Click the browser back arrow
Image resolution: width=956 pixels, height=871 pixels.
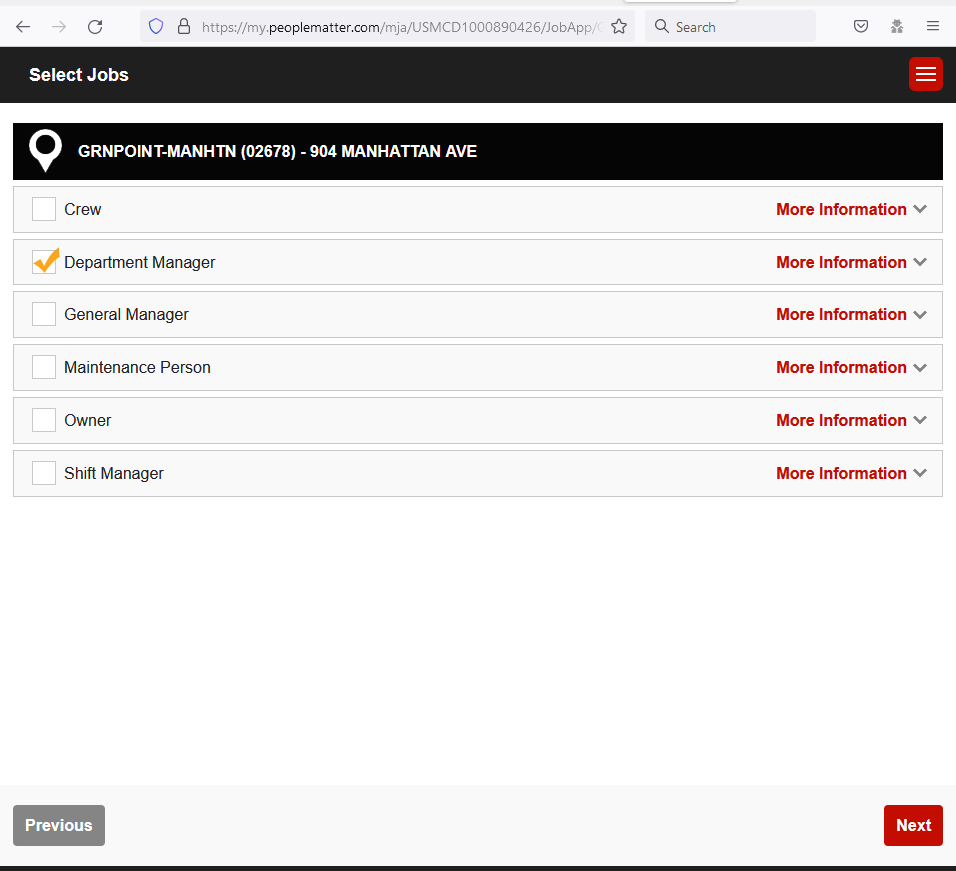tap(23, 26)
